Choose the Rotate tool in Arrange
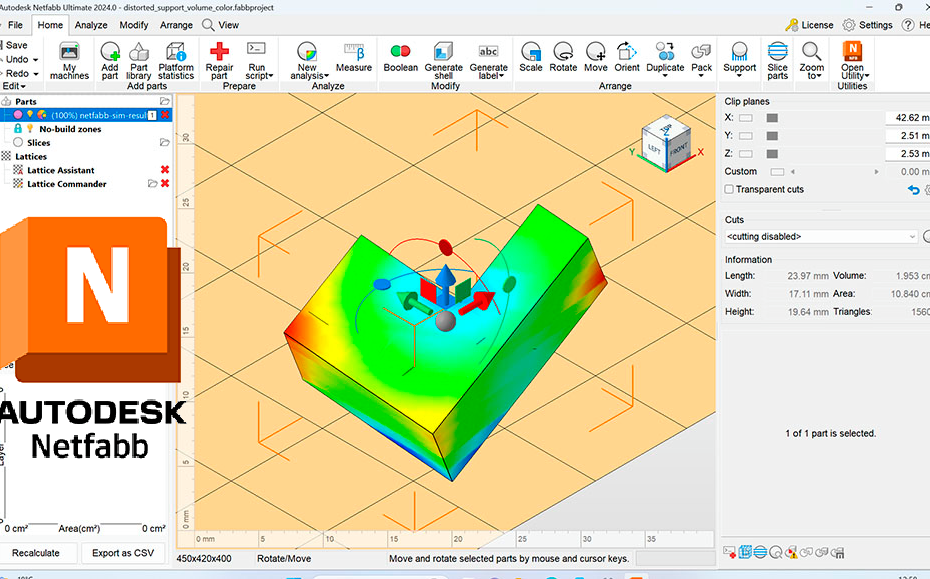The width and height of the screenshot is (930, 579). pyautogui.click(x=563, y=58)
